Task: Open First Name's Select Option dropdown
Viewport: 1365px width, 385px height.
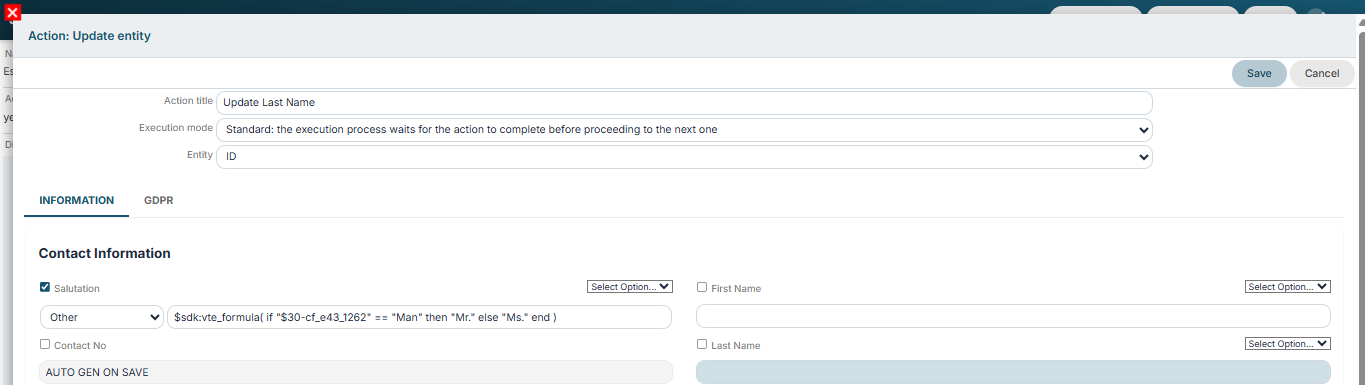Action: (x=1288, y=286)
